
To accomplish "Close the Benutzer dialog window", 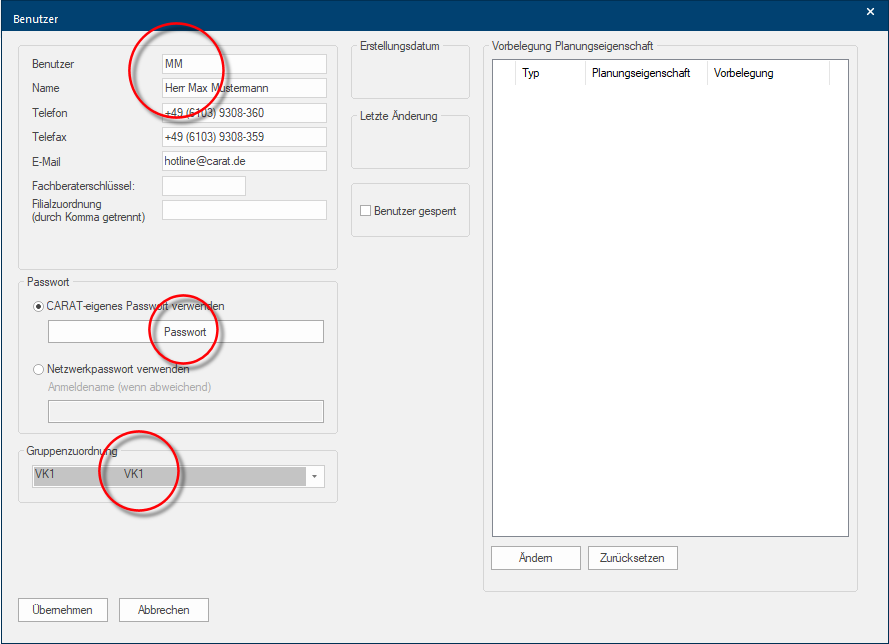I will 870,12.
